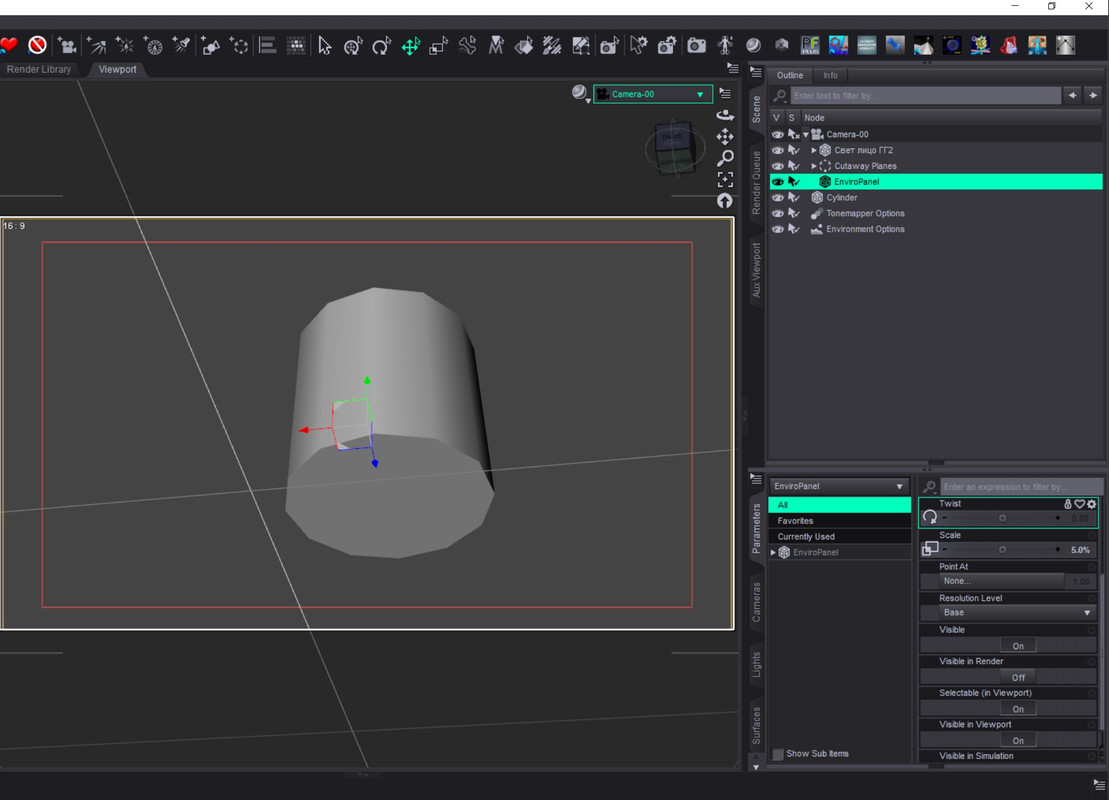Toggle eye visibility for Camera-00 node
Image resolution: width=1109 pixels, height=800 pixels.
pos(777,134)
